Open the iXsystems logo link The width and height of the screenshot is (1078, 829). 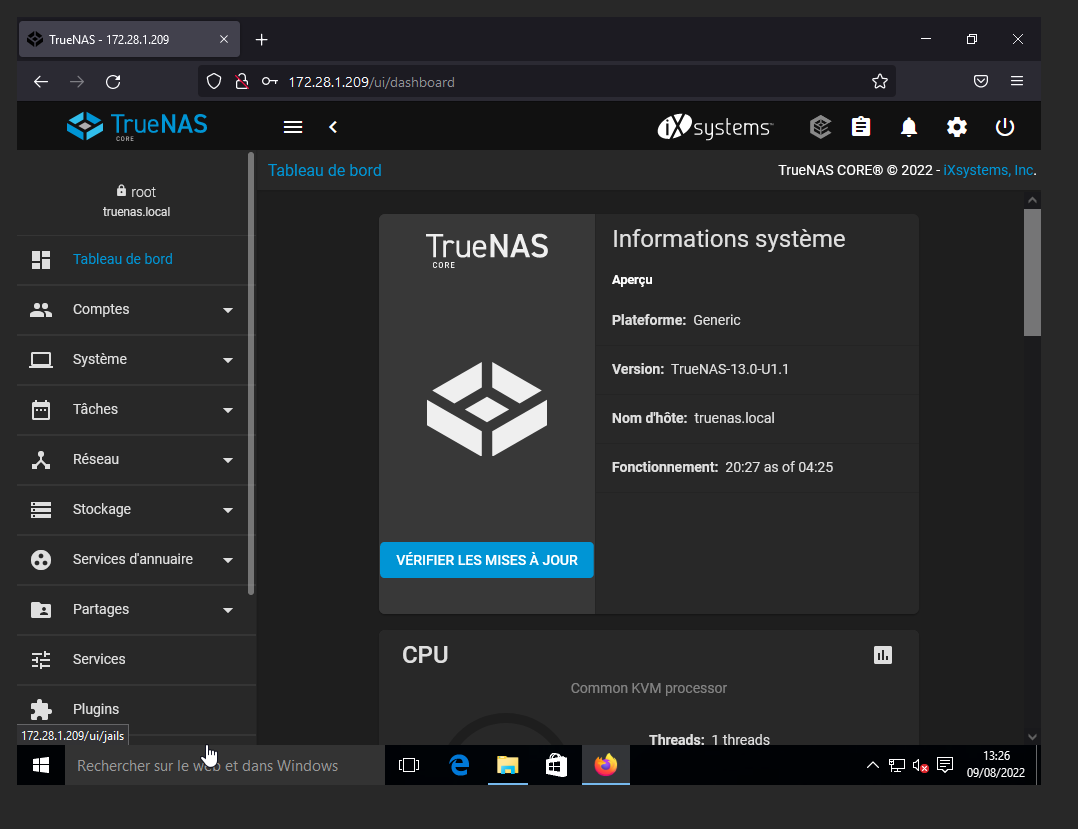click(715, 127)
